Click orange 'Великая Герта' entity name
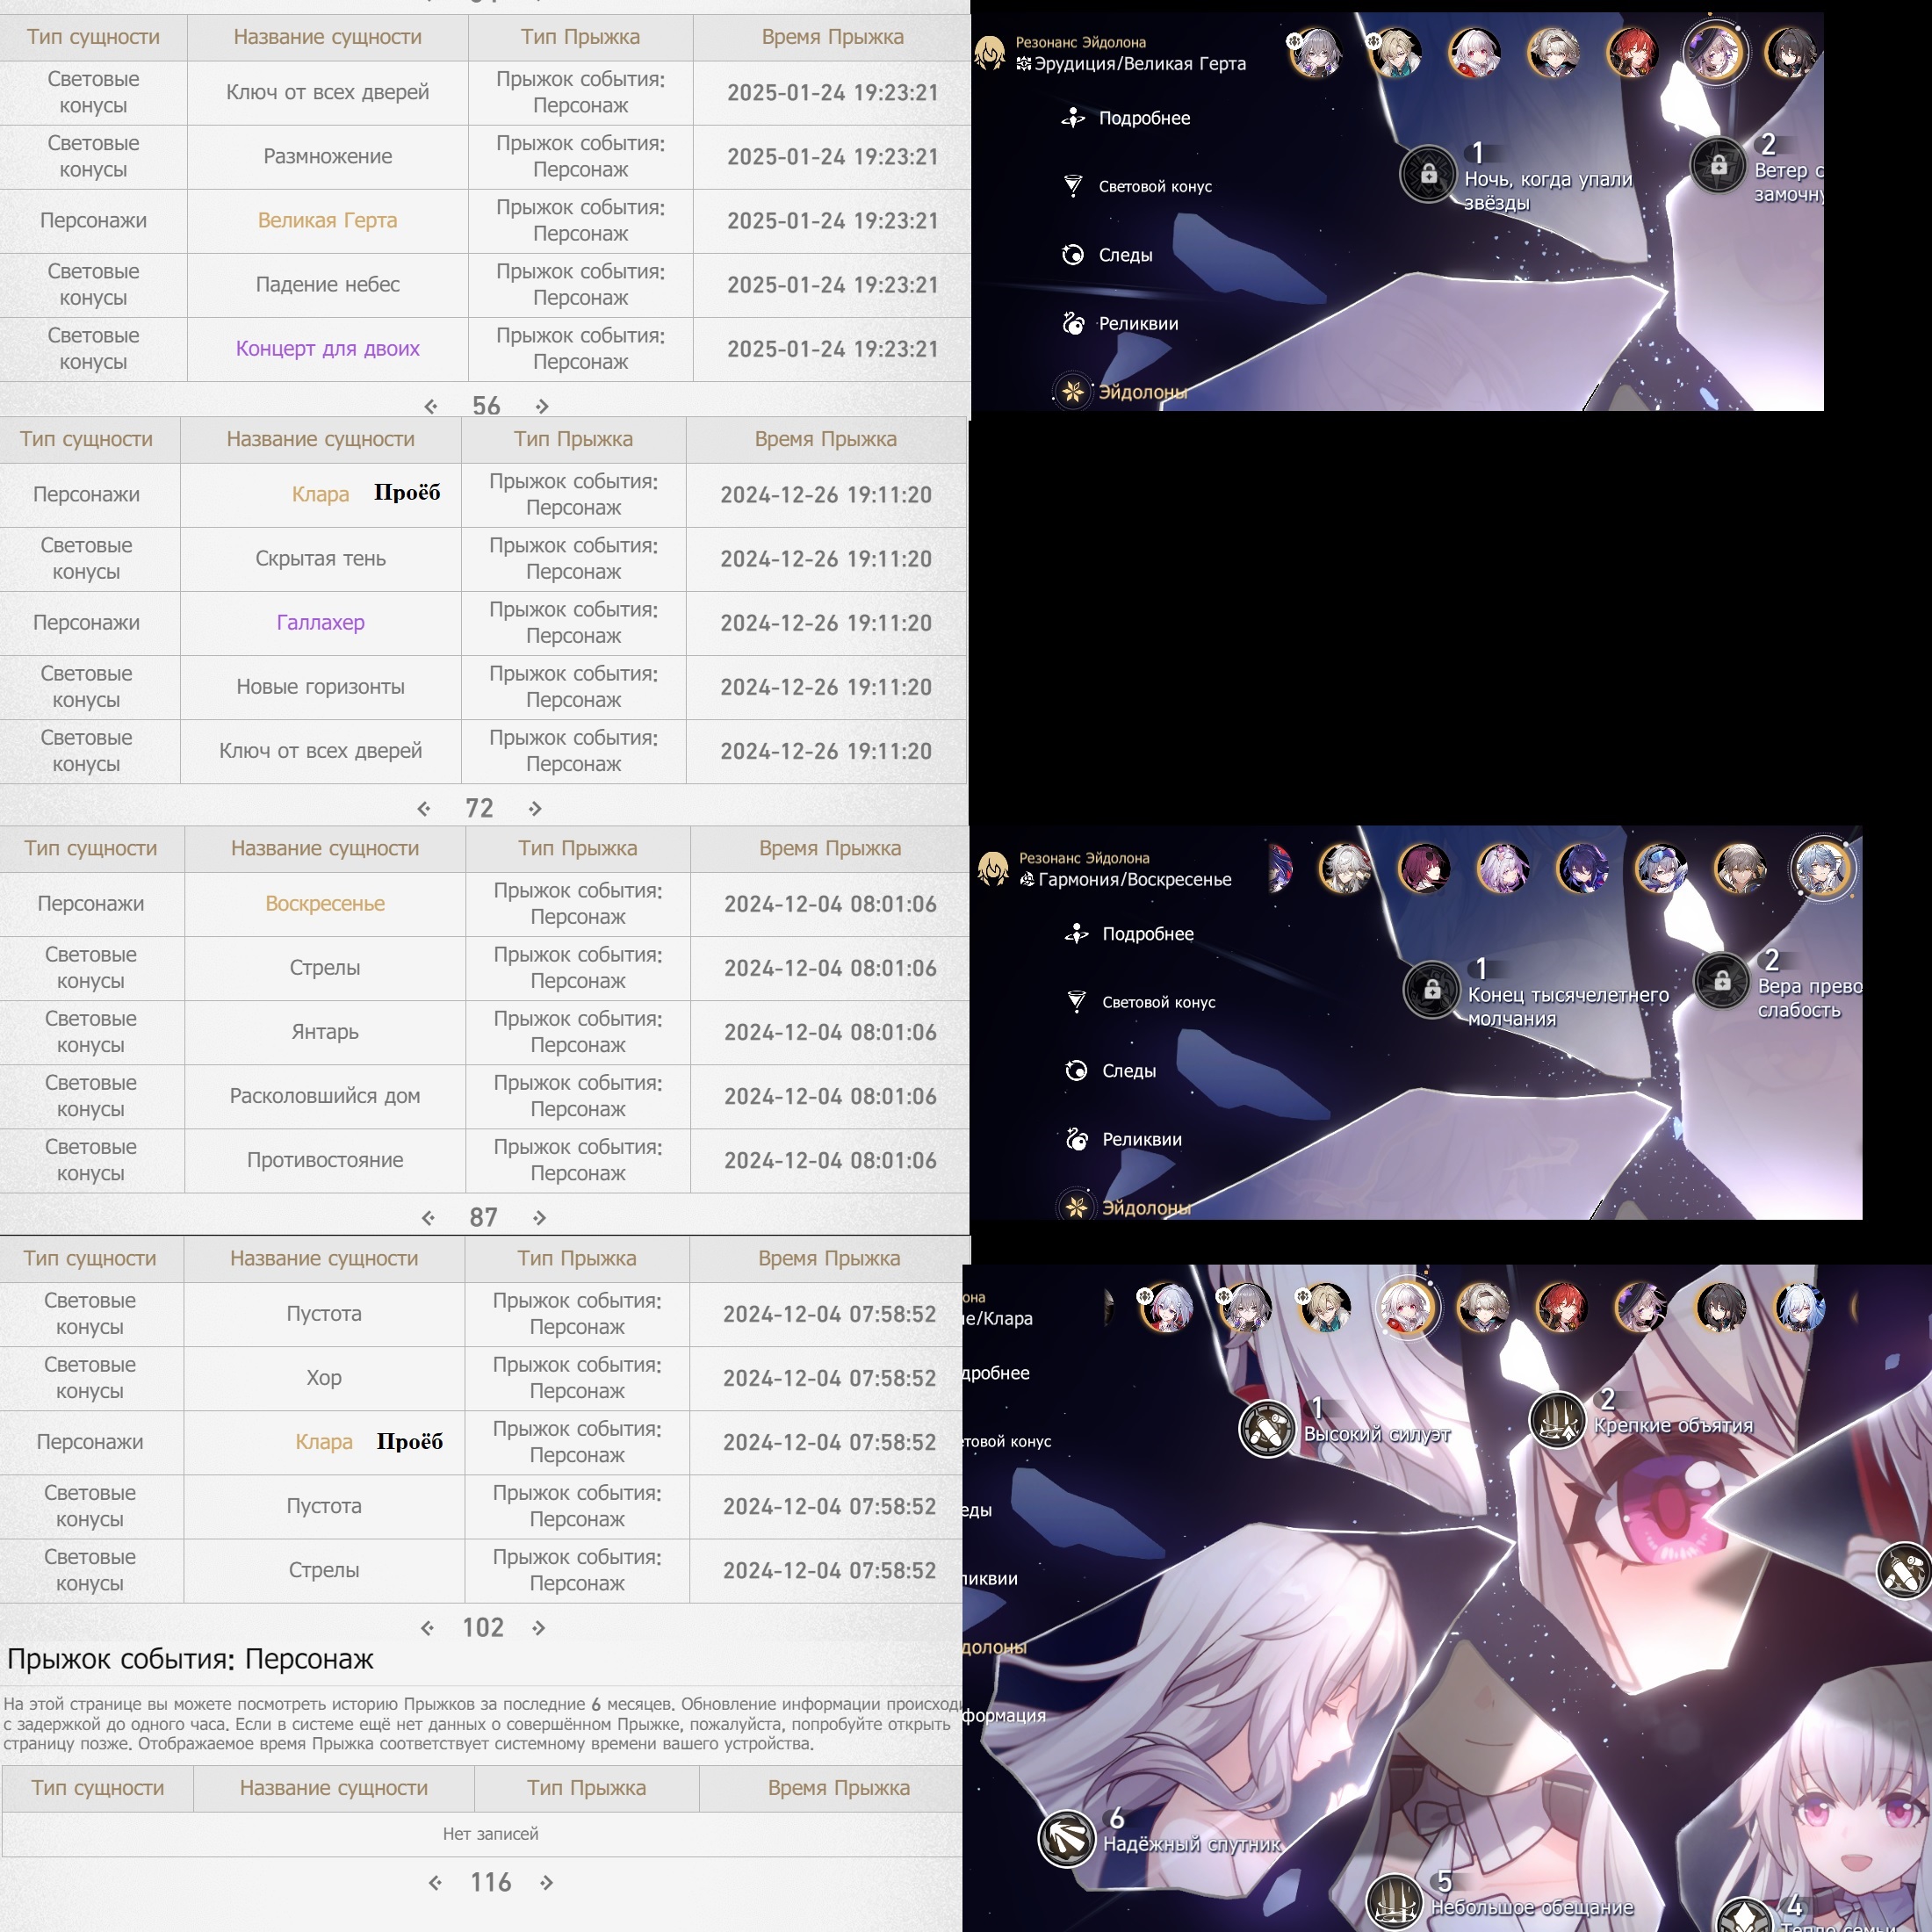Screen dimensions: 1932x1932 328,220
